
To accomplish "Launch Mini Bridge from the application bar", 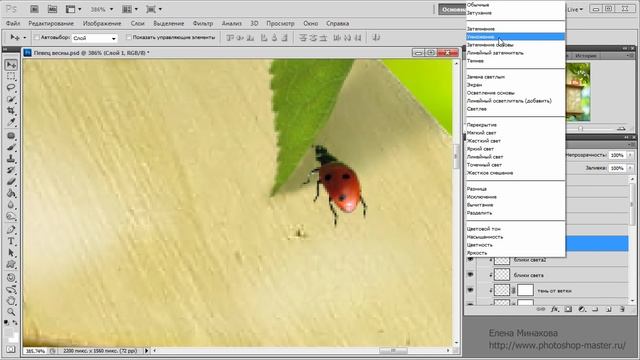I will click(52, 9).
